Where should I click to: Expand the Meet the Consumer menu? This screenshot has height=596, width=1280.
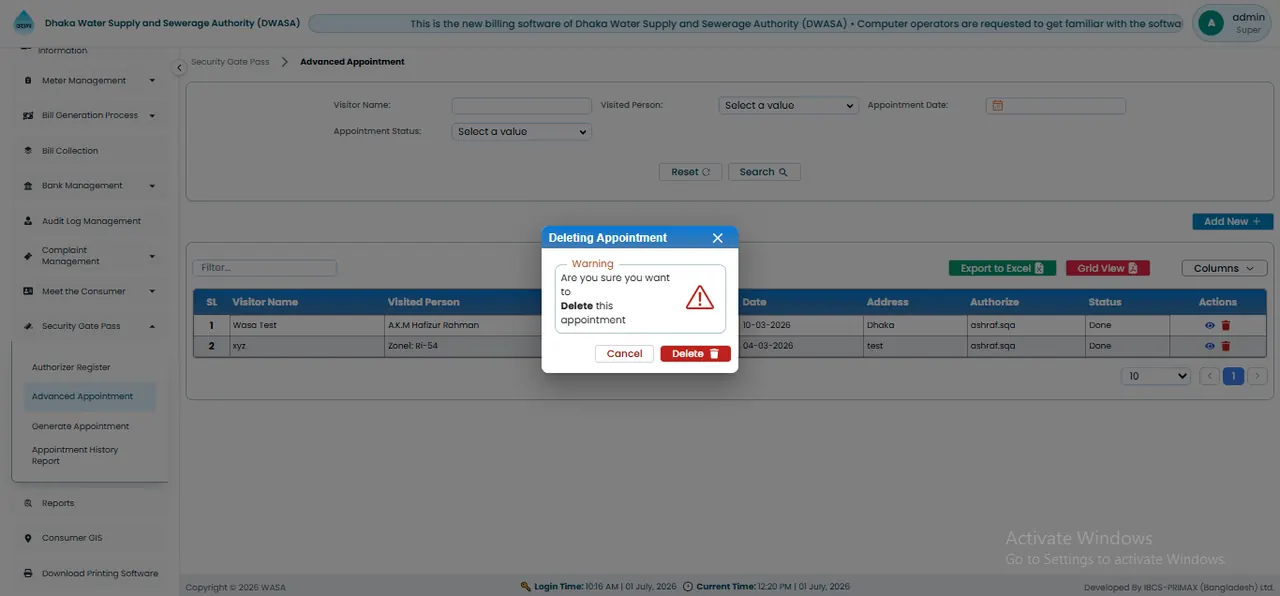point(91,292)
